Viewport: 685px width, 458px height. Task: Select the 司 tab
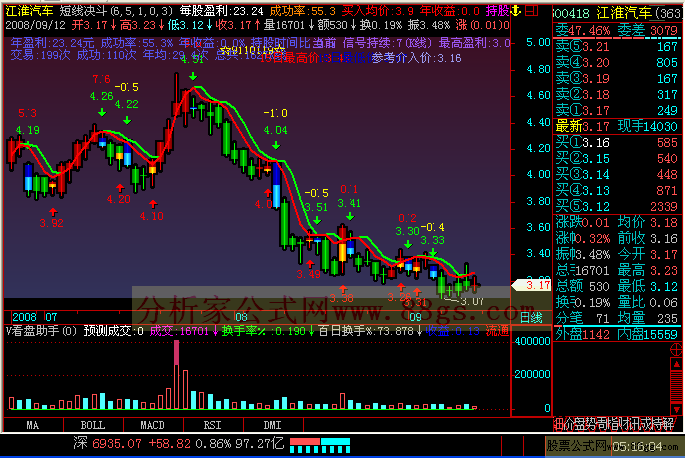601,423
